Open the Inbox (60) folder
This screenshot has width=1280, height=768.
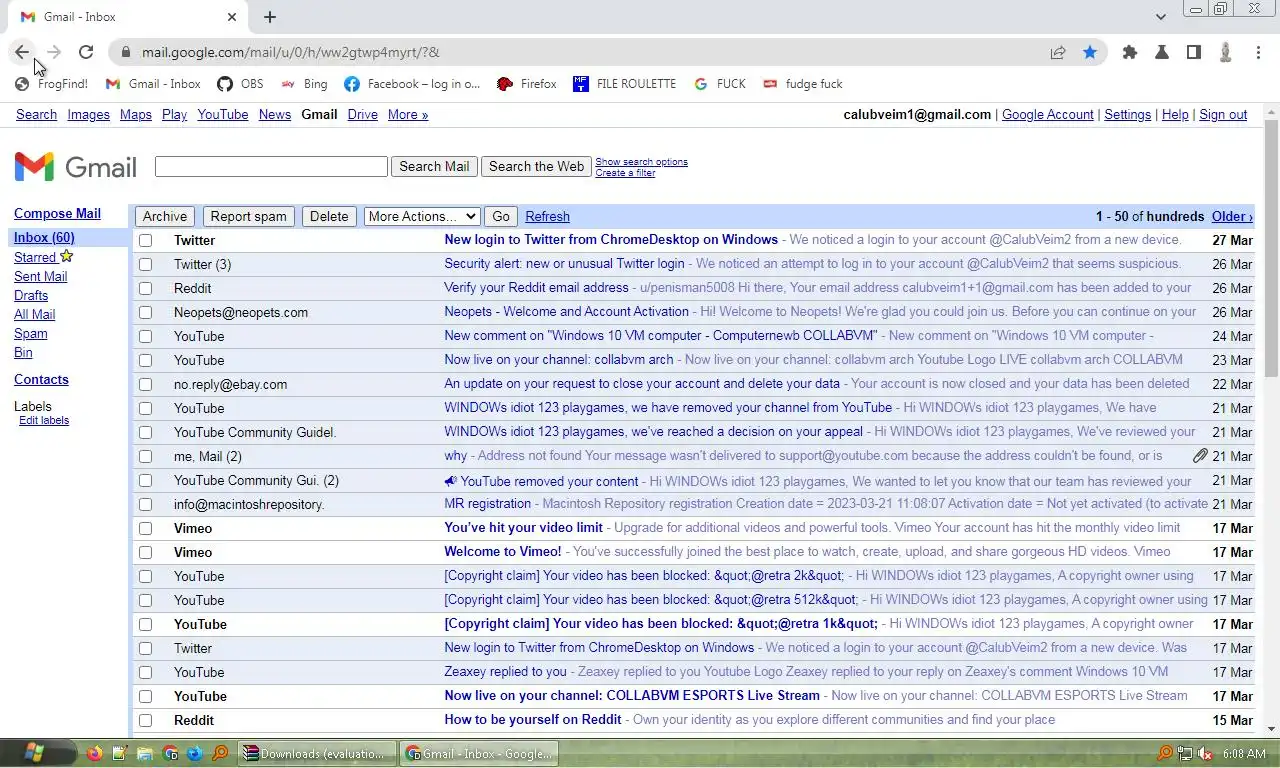click(x=44, y=237)
